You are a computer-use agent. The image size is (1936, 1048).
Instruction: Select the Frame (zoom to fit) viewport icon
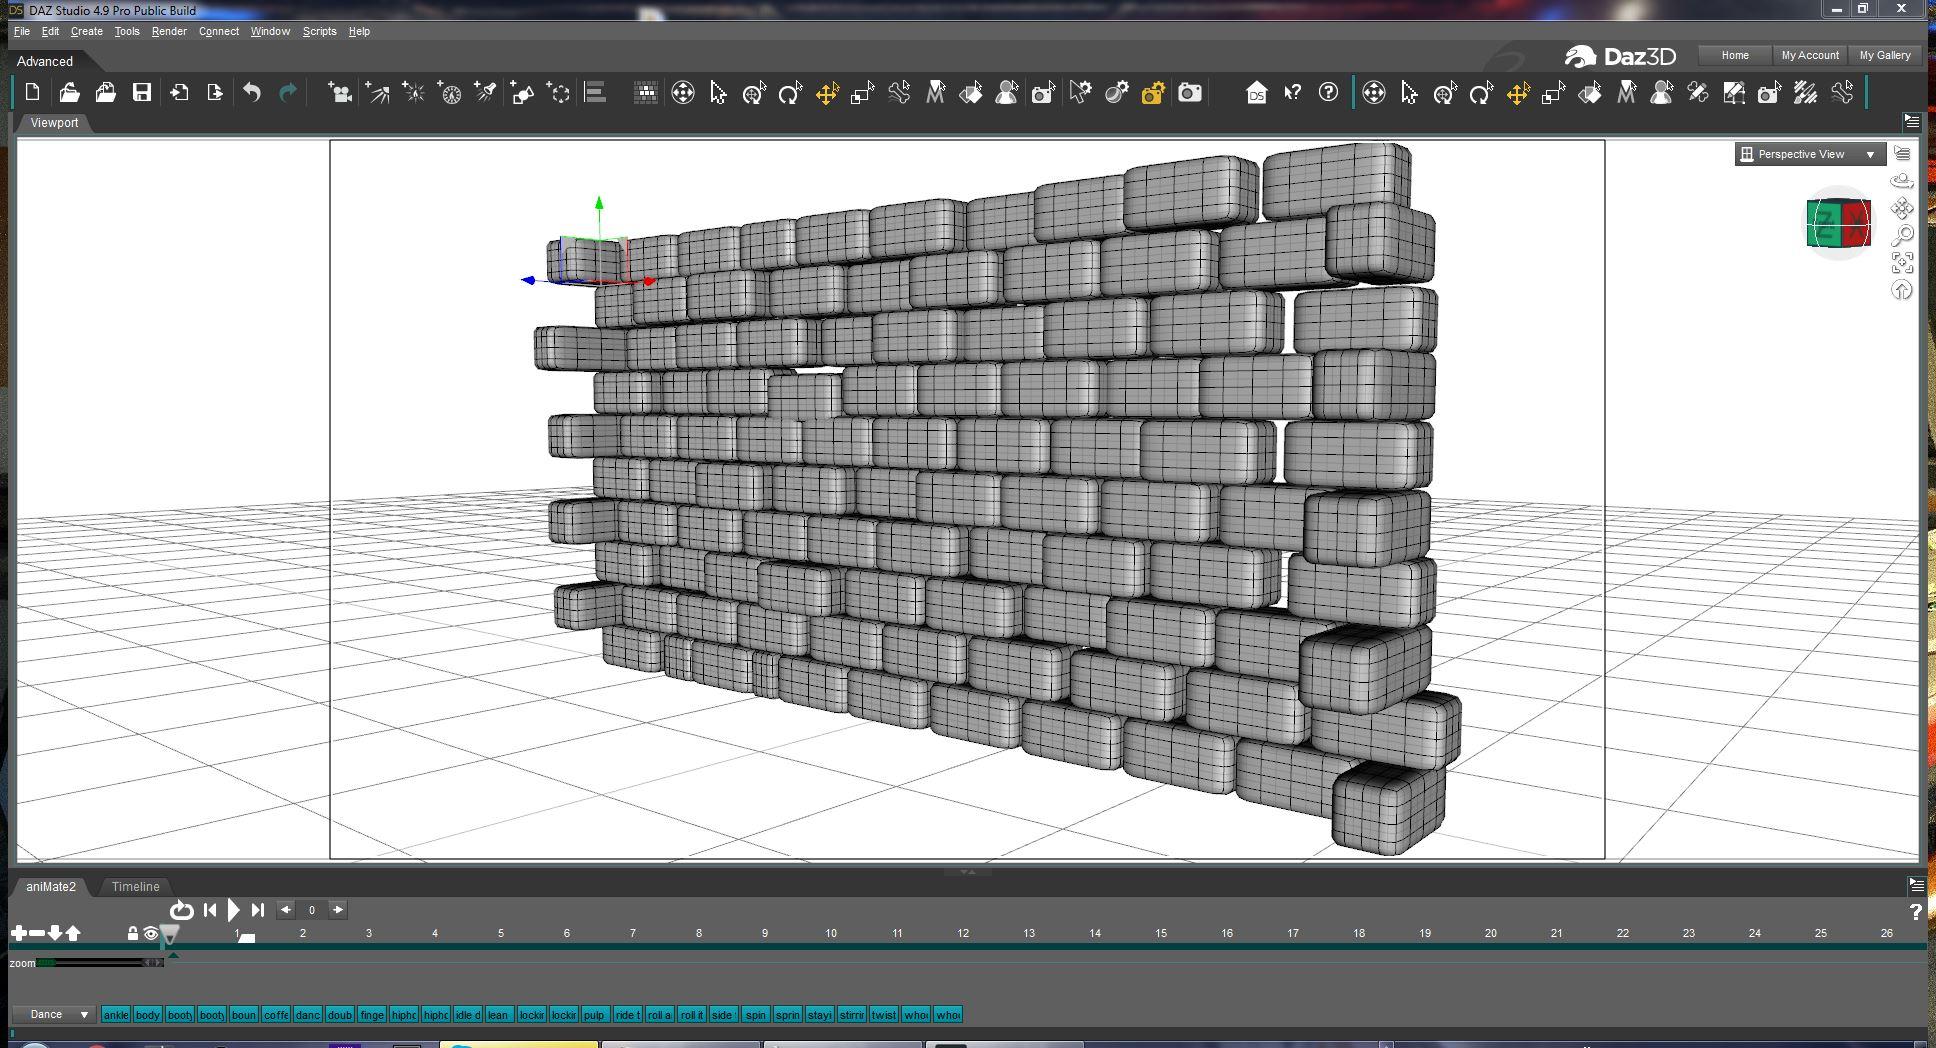click(x=1902, y=263)
